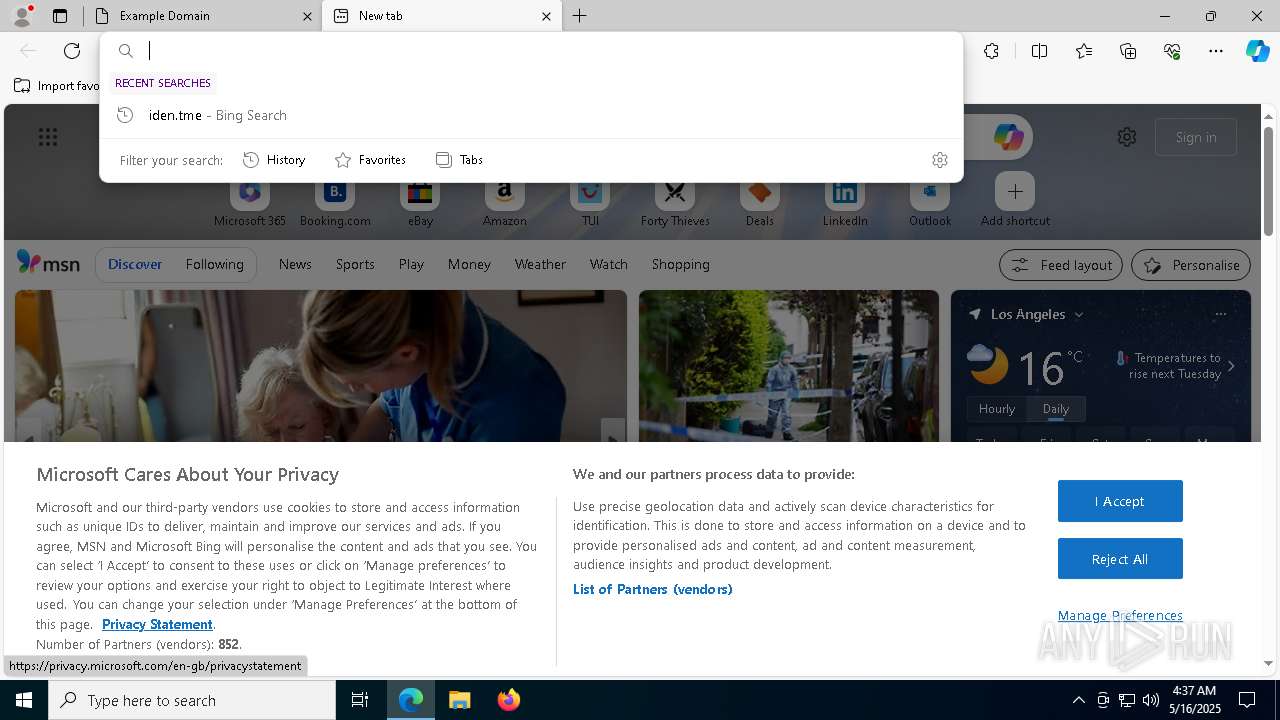1280x720 pixels.
Task: Open Settings and more ellipsis menu
Action: (x=1216, y=51)
